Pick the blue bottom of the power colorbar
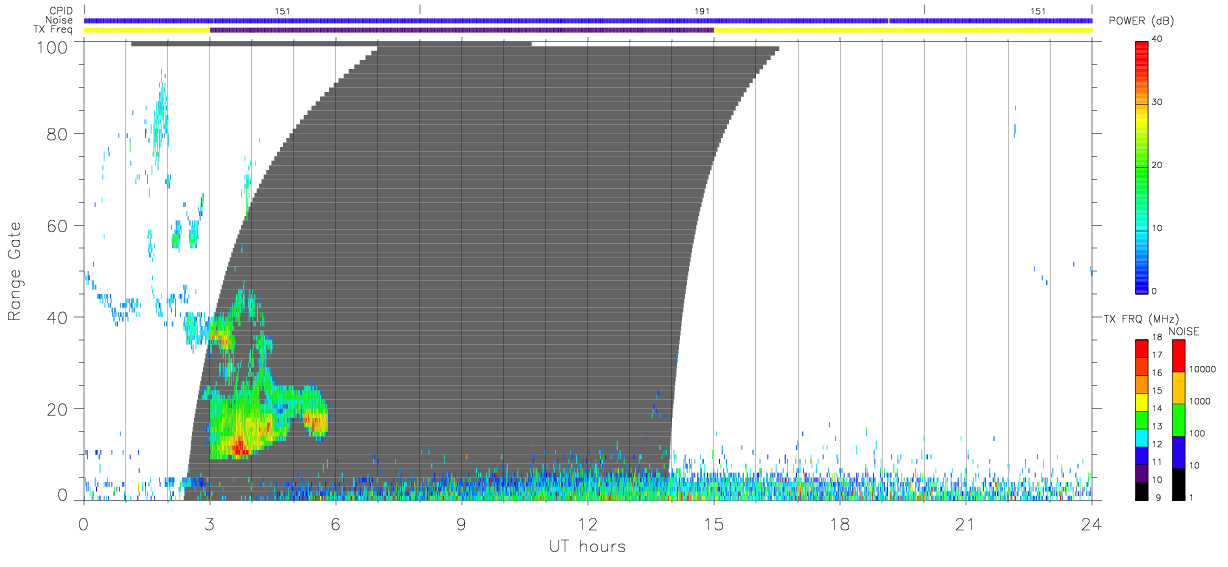The image size is (1228, 567). click(1141, 280)
